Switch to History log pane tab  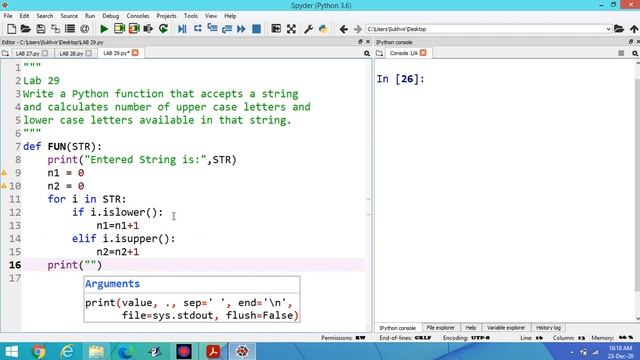[x=548, y=328]
